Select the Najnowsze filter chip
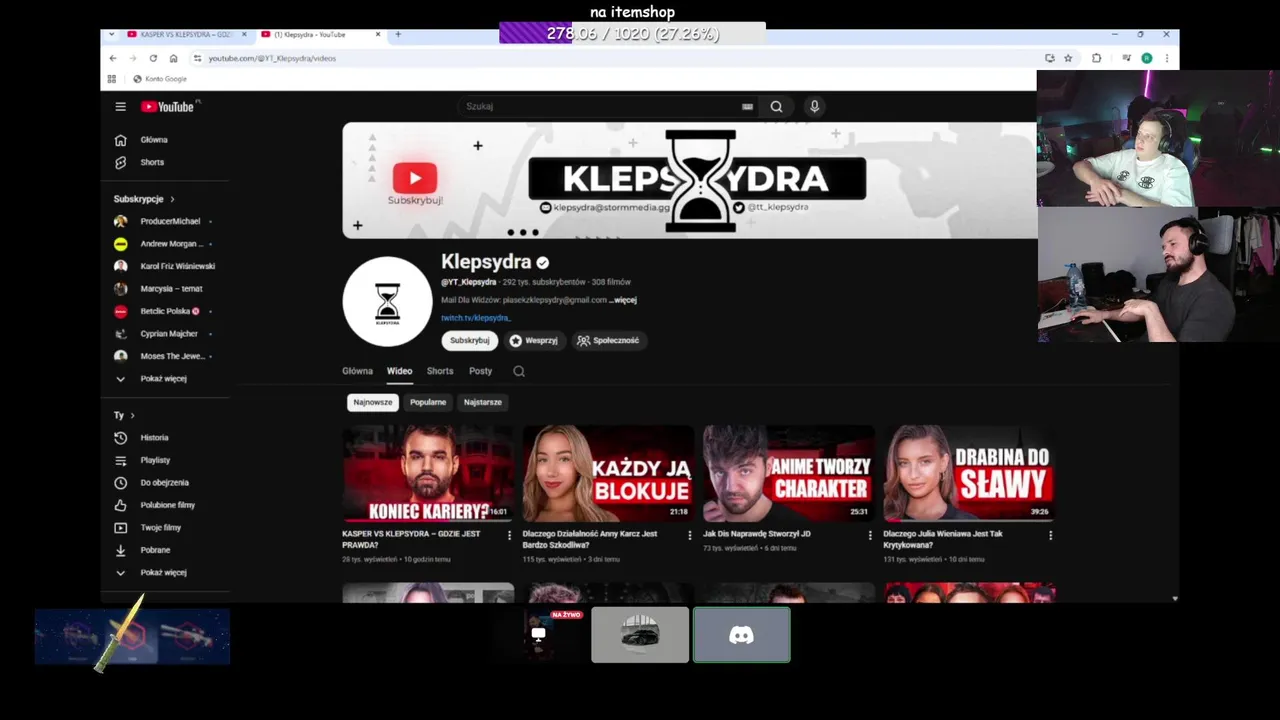Screen dimensions: 1280x720 [x=373, y=402]
